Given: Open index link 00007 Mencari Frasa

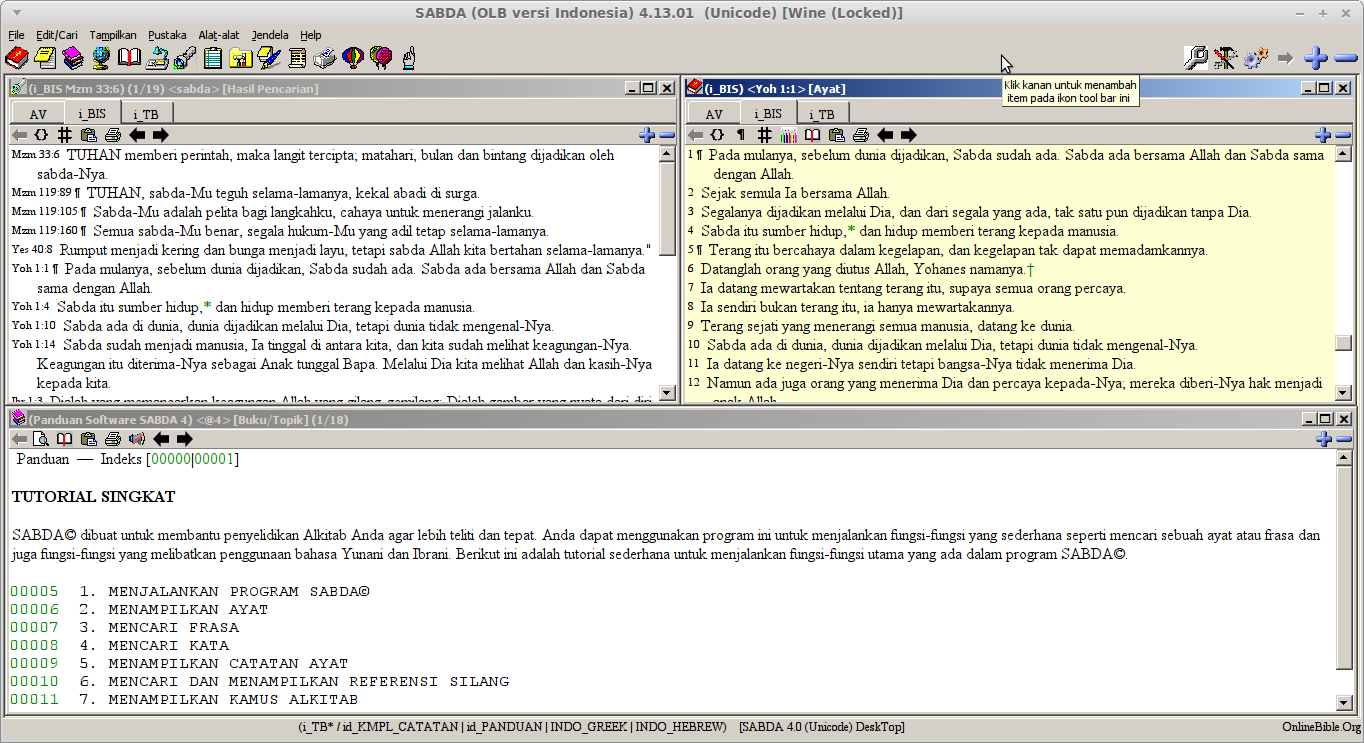Looking at the screenshot, I should tap(35, 627).
